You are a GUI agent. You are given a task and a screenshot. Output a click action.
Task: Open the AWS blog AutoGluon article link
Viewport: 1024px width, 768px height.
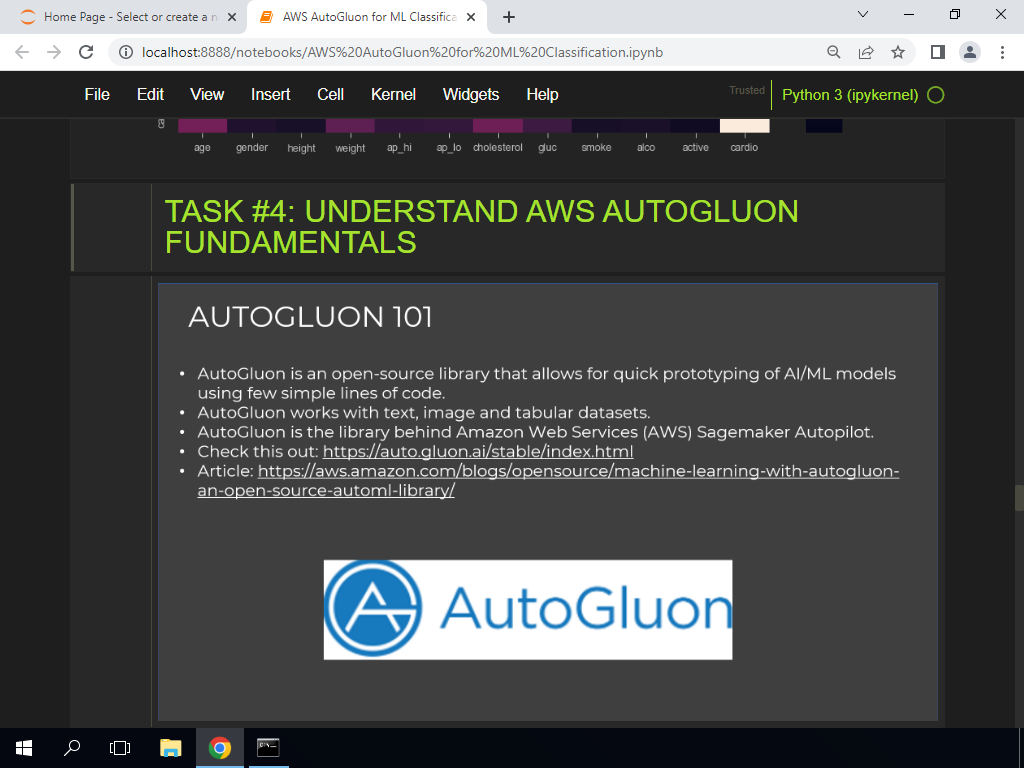coord(548,481)
